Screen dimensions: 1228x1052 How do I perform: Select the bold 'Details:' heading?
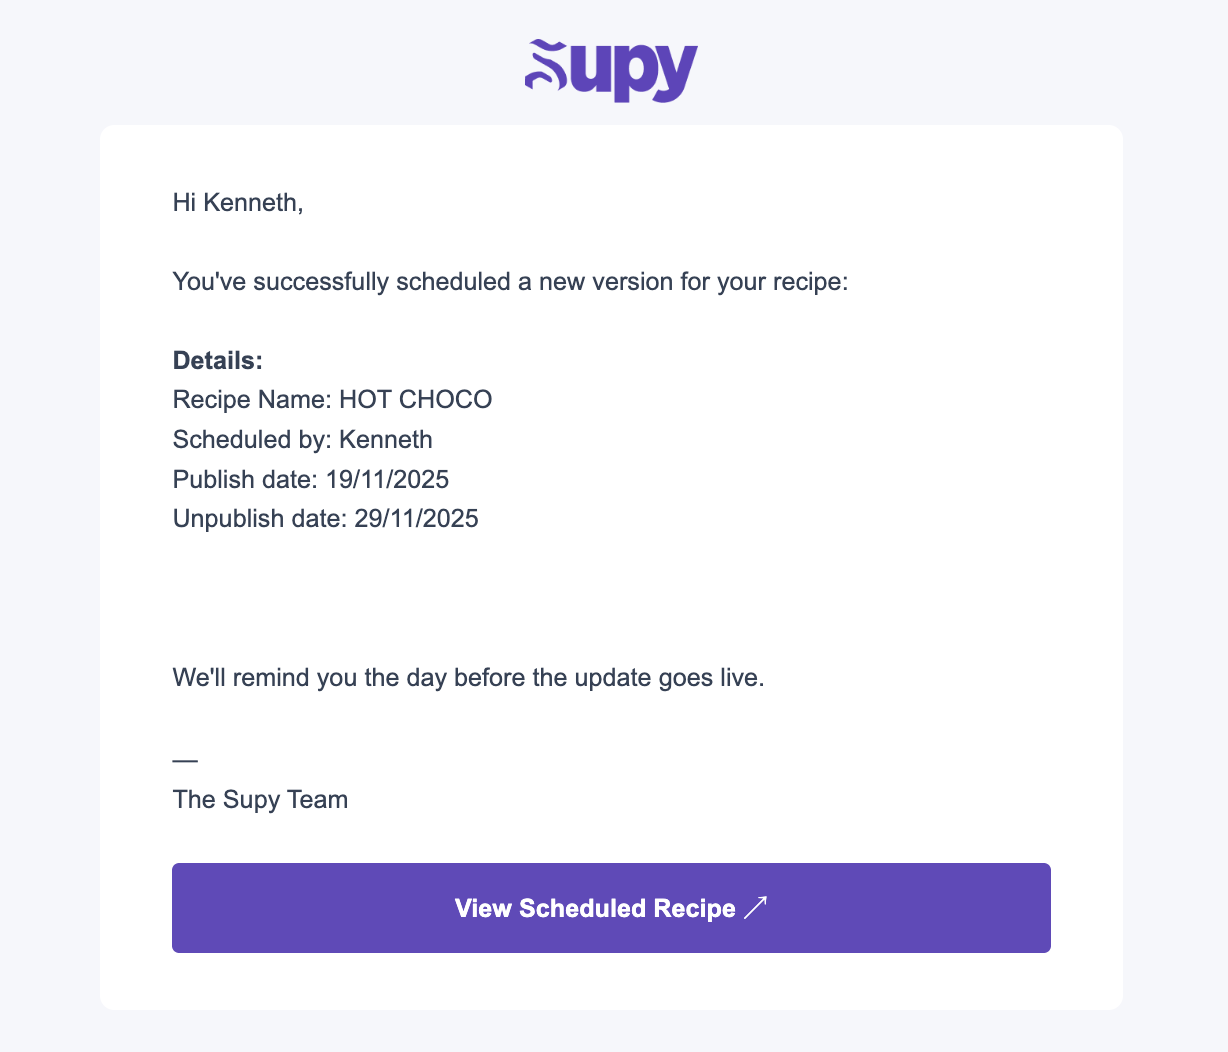(217, 361)
